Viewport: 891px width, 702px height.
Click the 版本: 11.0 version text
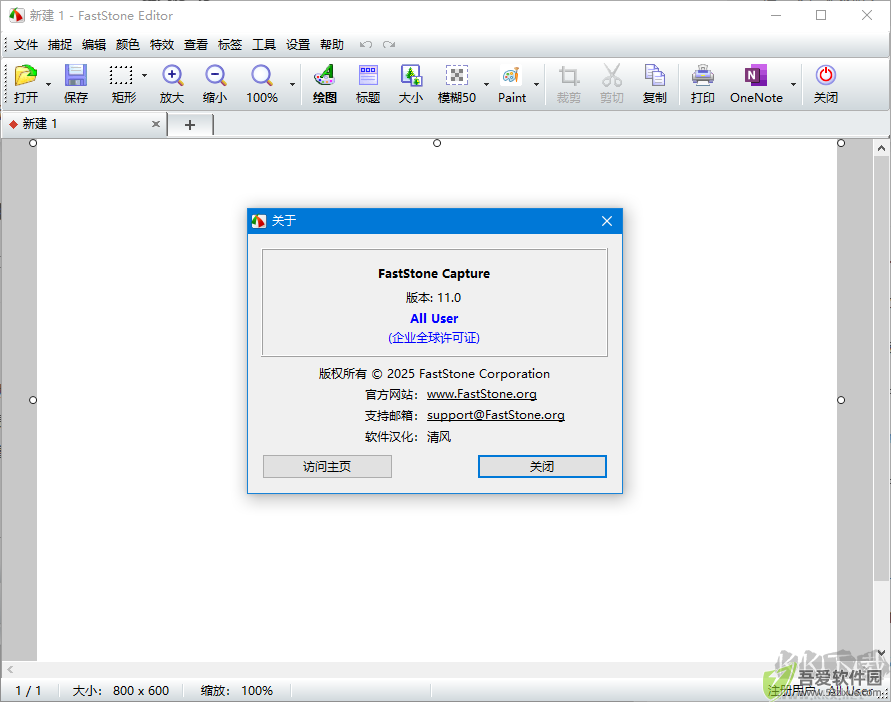tap(434, 297)
